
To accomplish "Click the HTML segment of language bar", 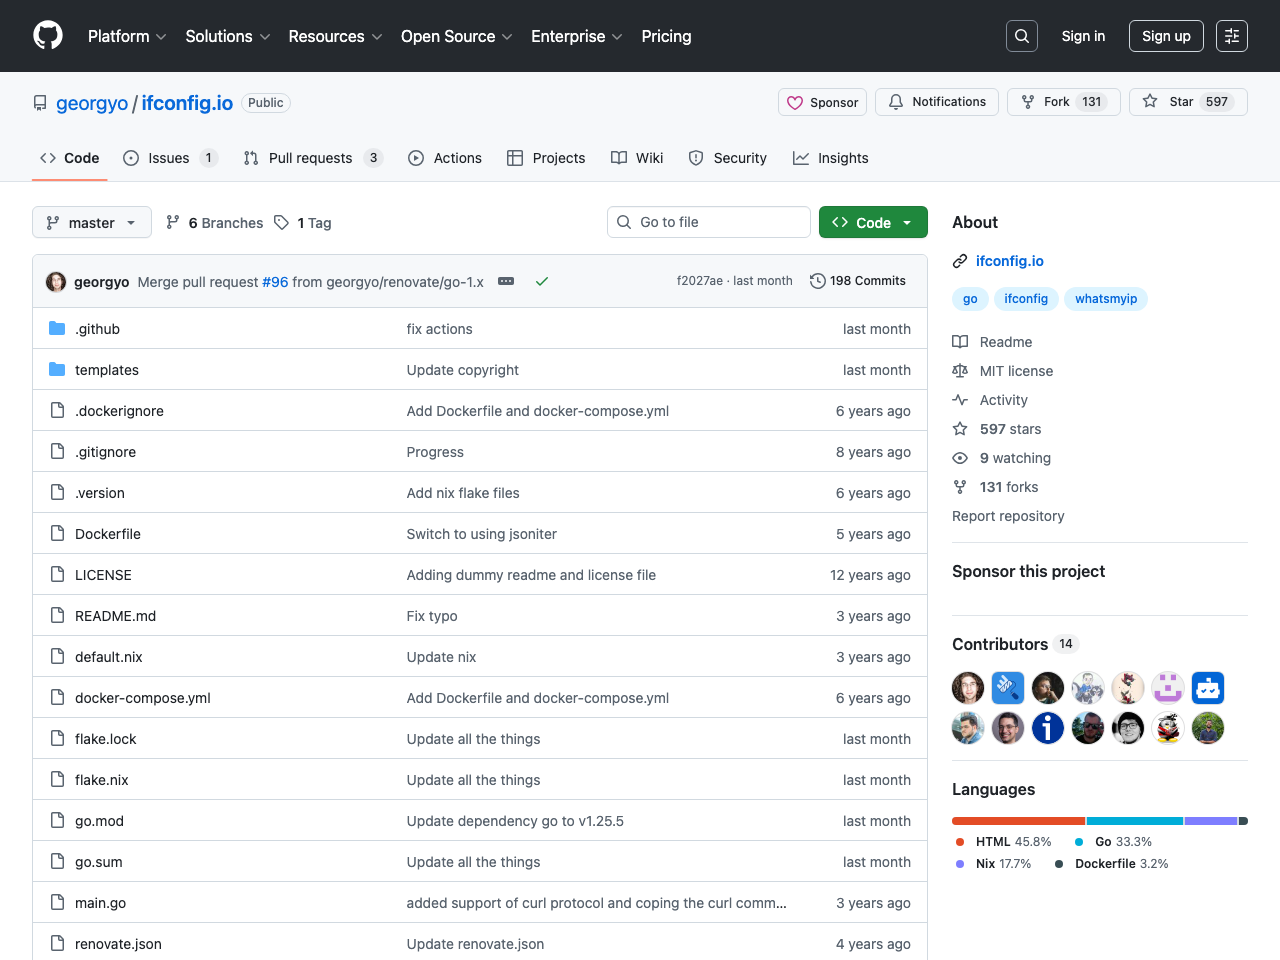I will (x=1018, y=821).
